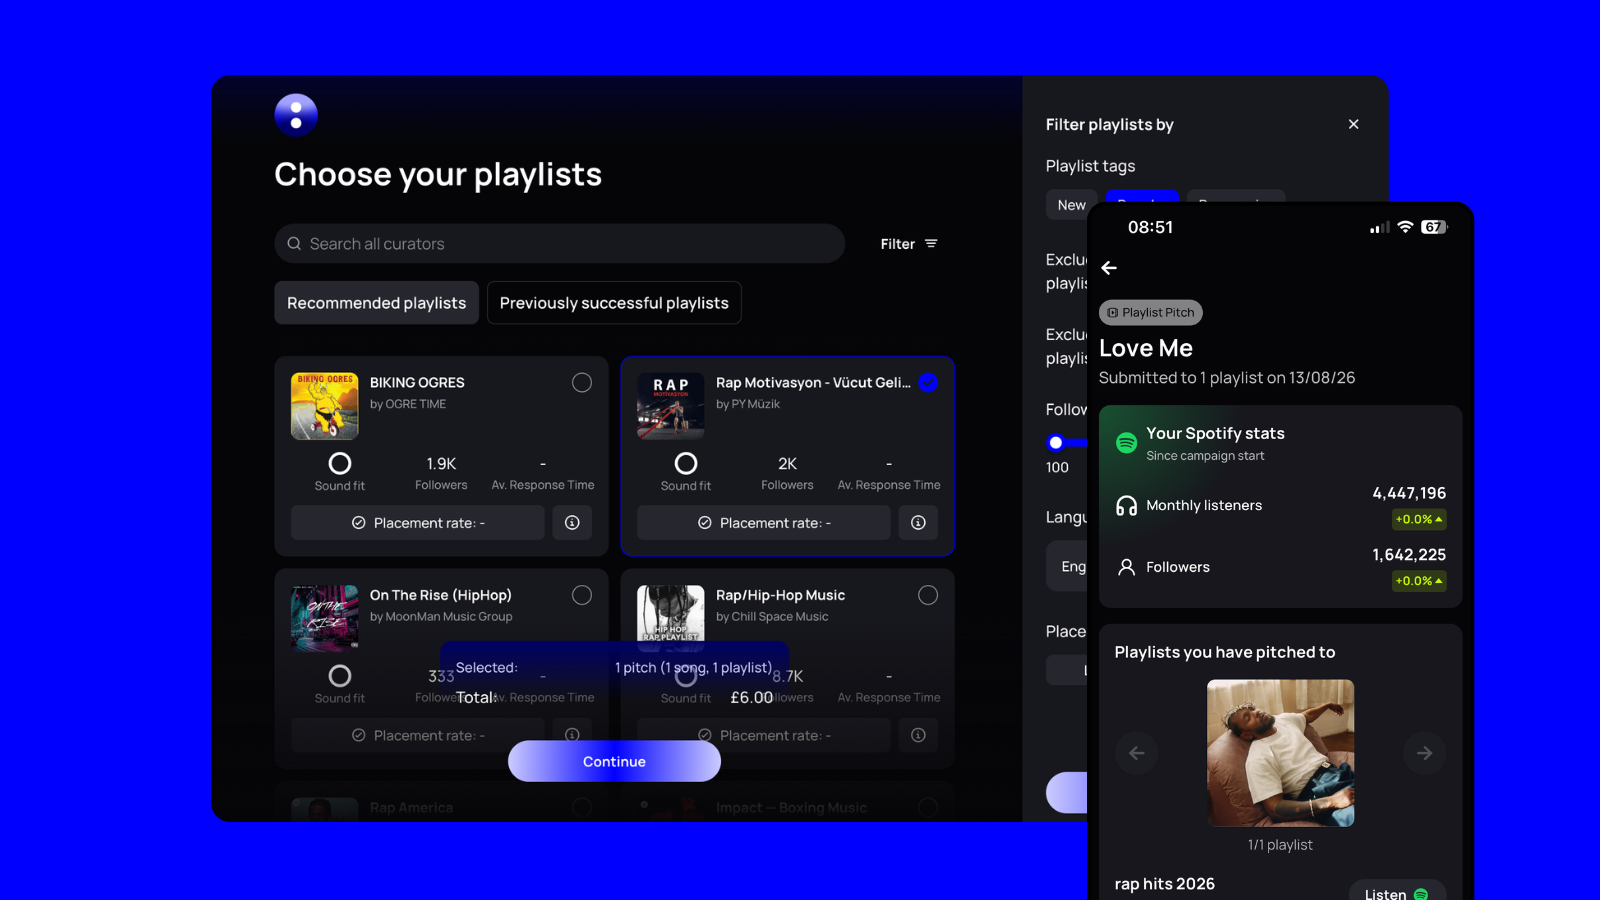Click the phone WiFi status icon
Viewport: 1600px width, 900px height.
point(1405,227)
